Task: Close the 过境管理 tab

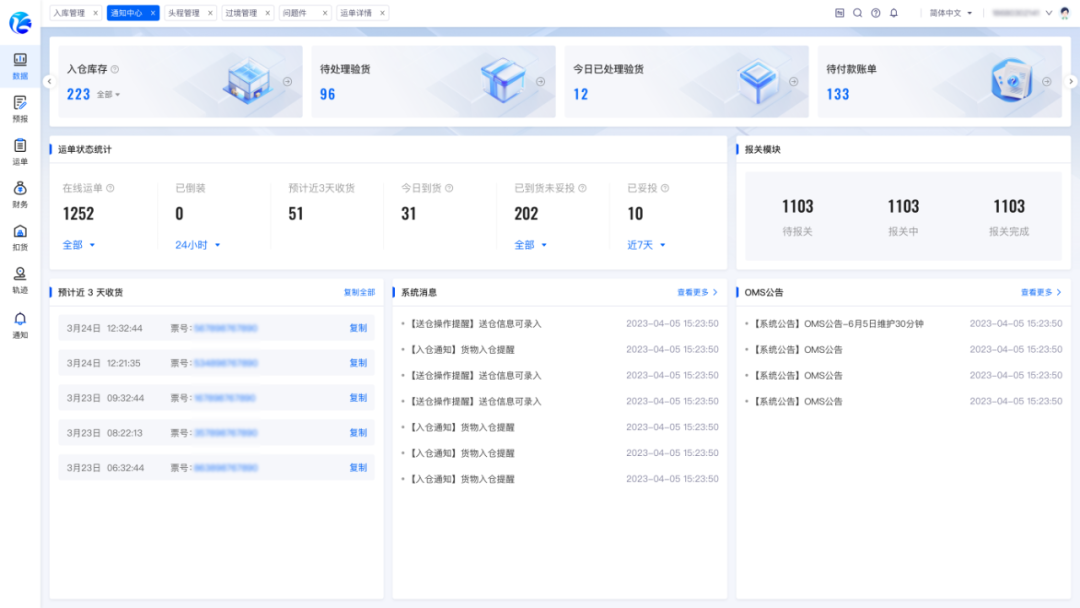Action: (x=267, y=13)
